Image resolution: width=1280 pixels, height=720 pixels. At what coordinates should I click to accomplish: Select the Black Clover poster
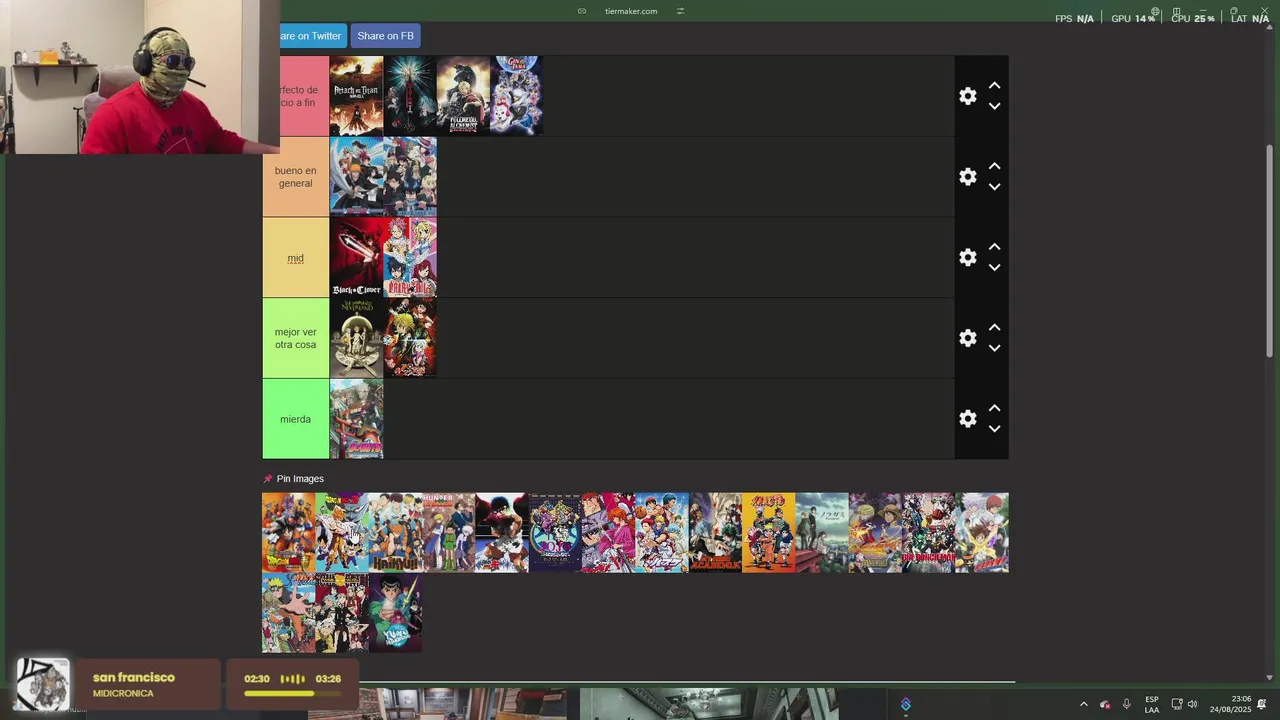(x=356, y=257)
